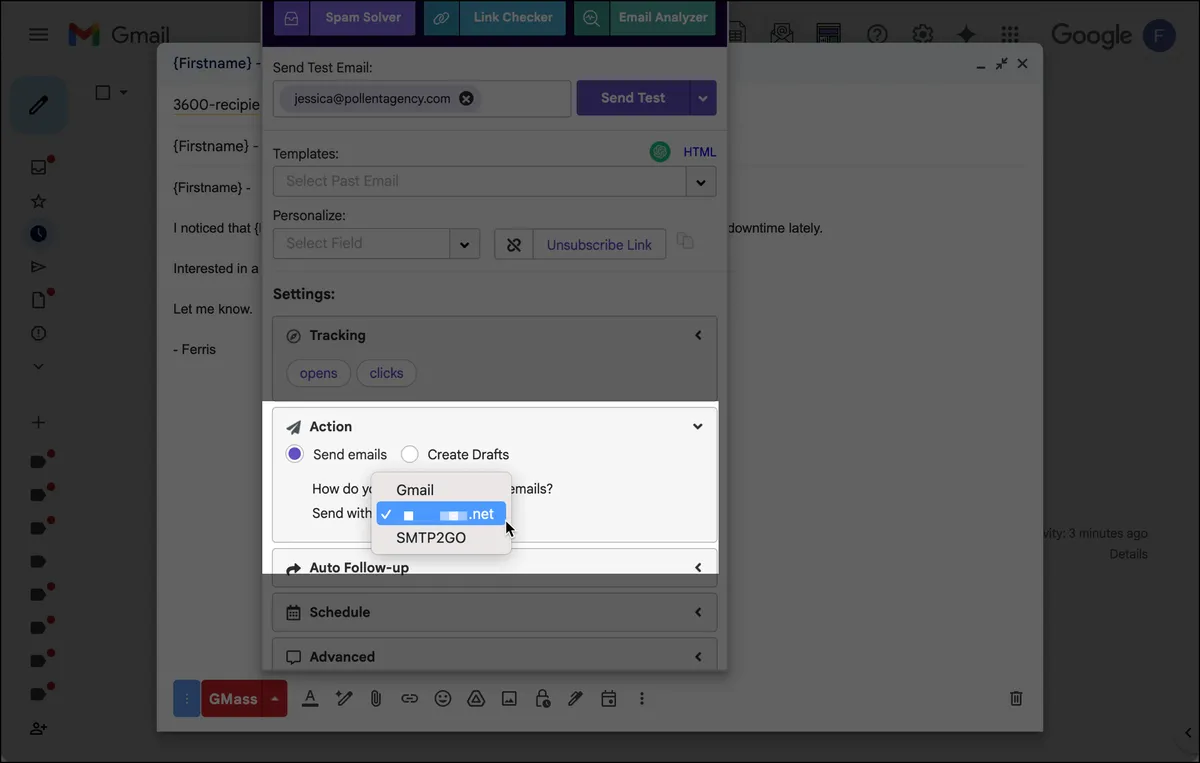Open the Google account avatar F

tap(1159, 35)
